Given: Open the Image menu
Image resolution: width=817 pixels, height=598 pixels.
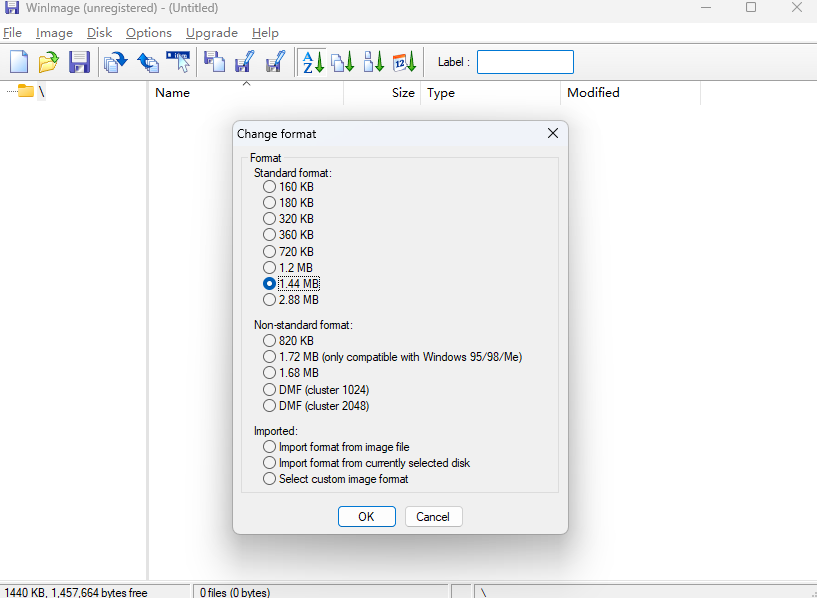Looking at the screenshot, I should click(x=54, y=33).
